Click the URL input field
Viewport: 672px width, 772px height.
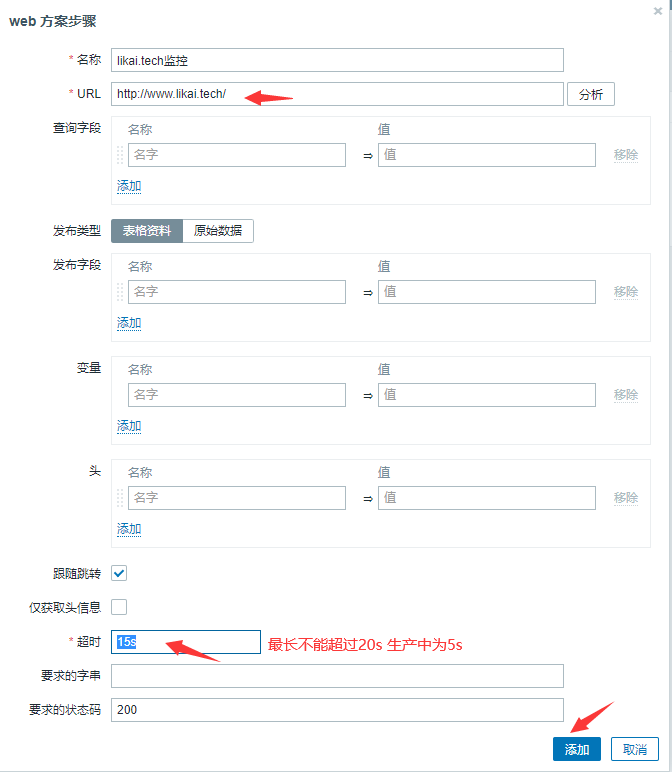(x=337, y=94)
